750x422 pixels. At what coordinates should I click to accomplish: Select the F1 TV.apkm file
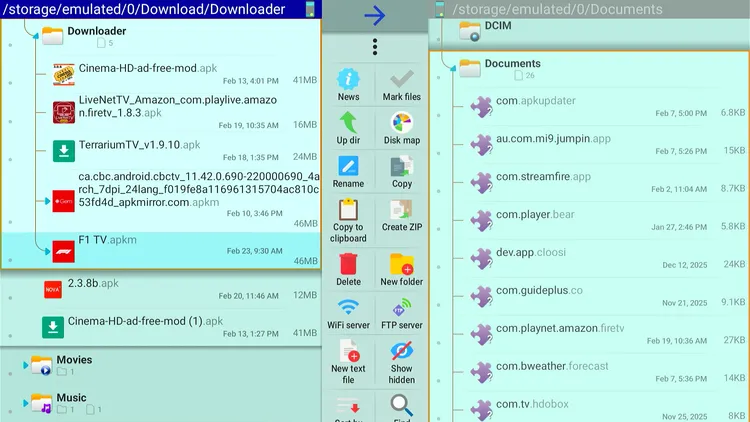click(161, 251)
